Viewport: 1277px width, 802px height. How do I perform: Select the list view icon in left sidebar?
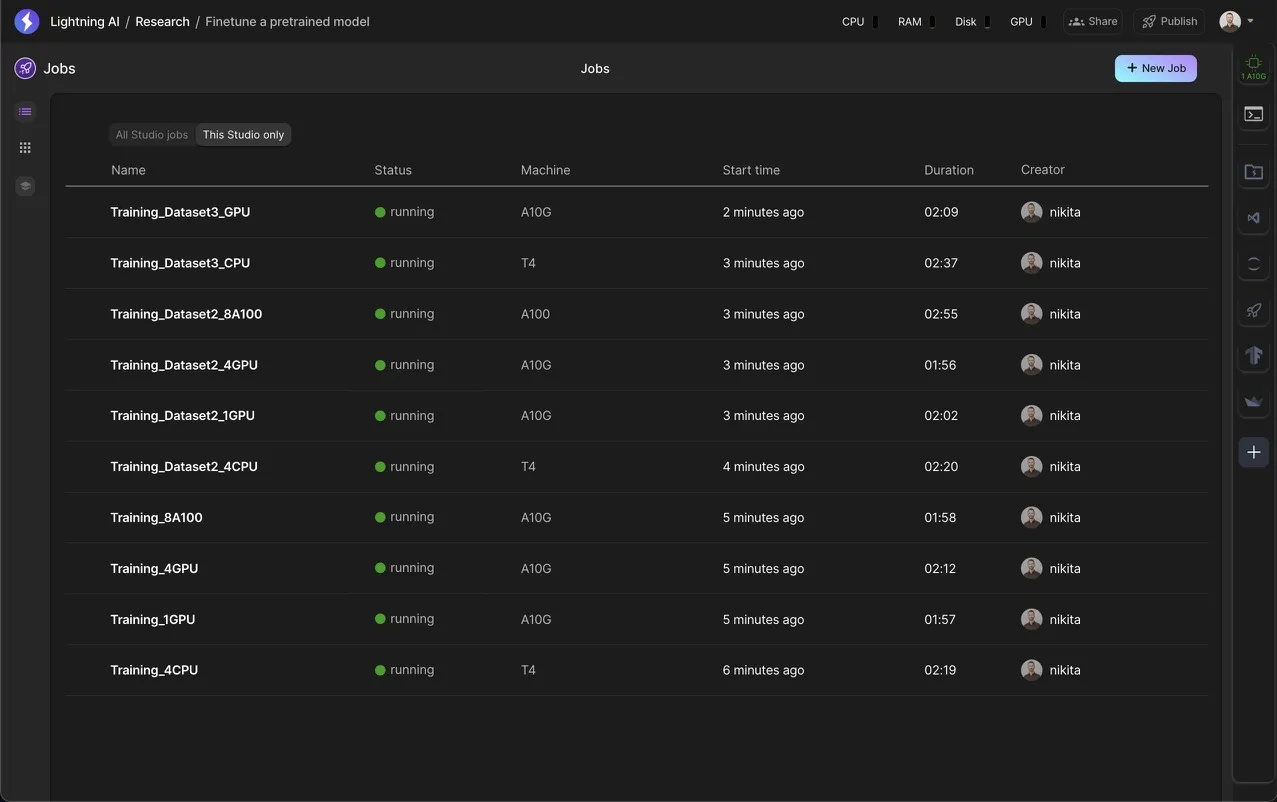(x=25, y=111)
